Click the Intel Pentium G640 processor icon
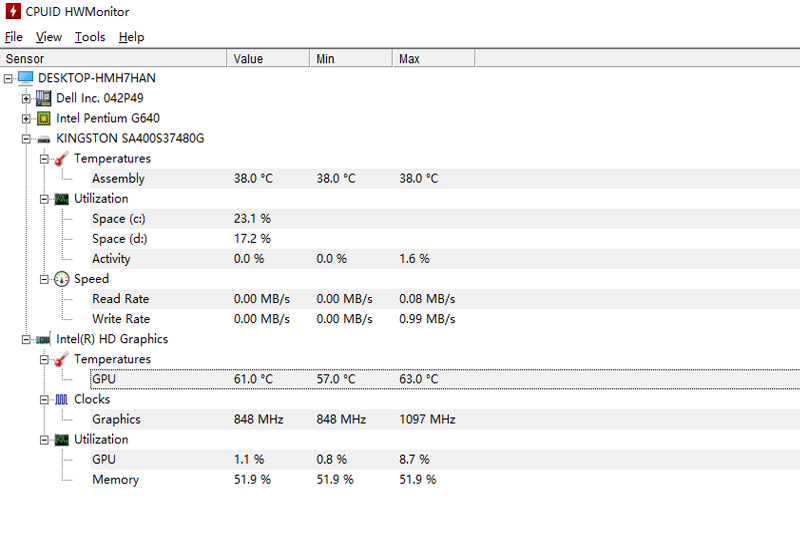Screen dimensions: 800x533 point(44,118)
